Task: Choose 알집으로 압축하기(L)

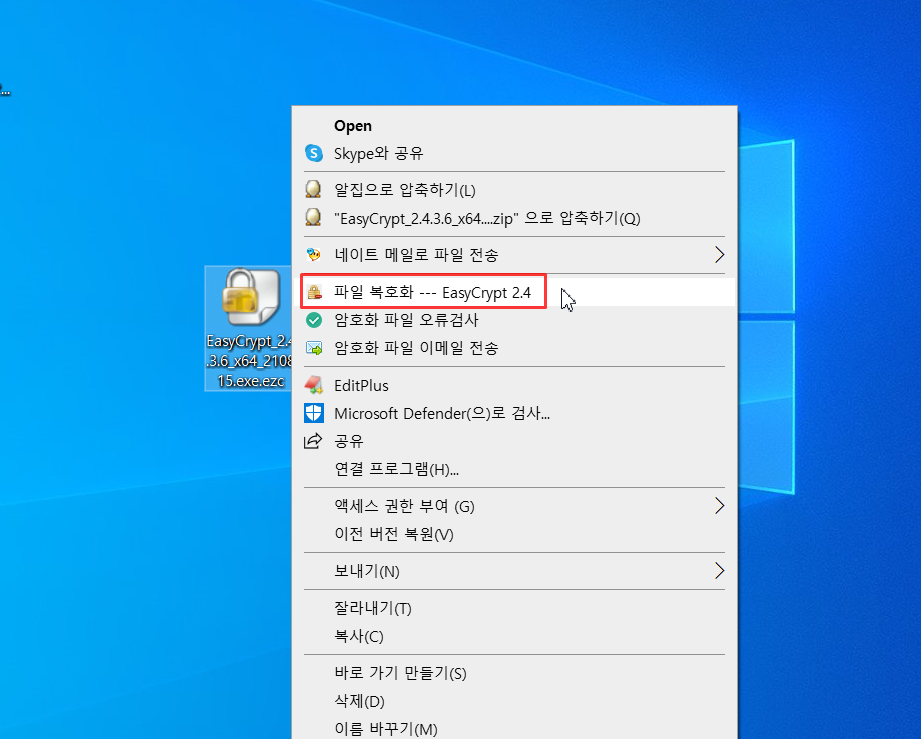Action: point(514,190)
